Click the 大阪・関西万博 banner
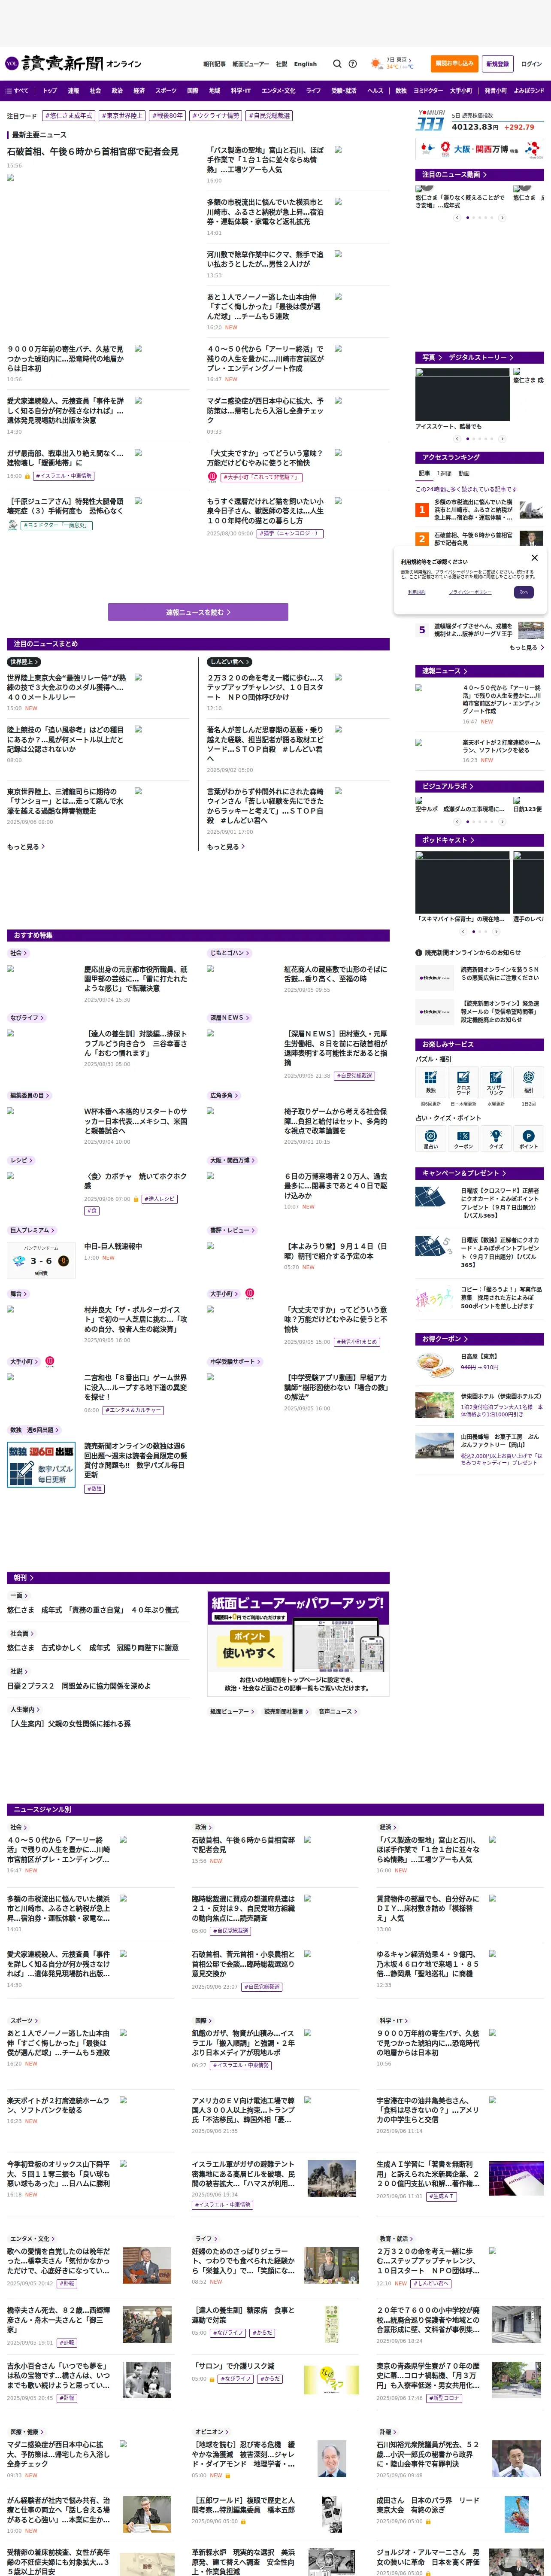Viewport: 551px width, 2576px height. 480,149
